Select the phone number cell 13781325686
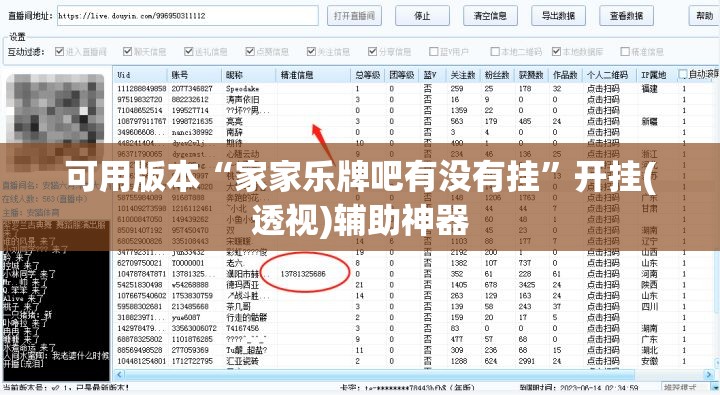 [303, 274]
